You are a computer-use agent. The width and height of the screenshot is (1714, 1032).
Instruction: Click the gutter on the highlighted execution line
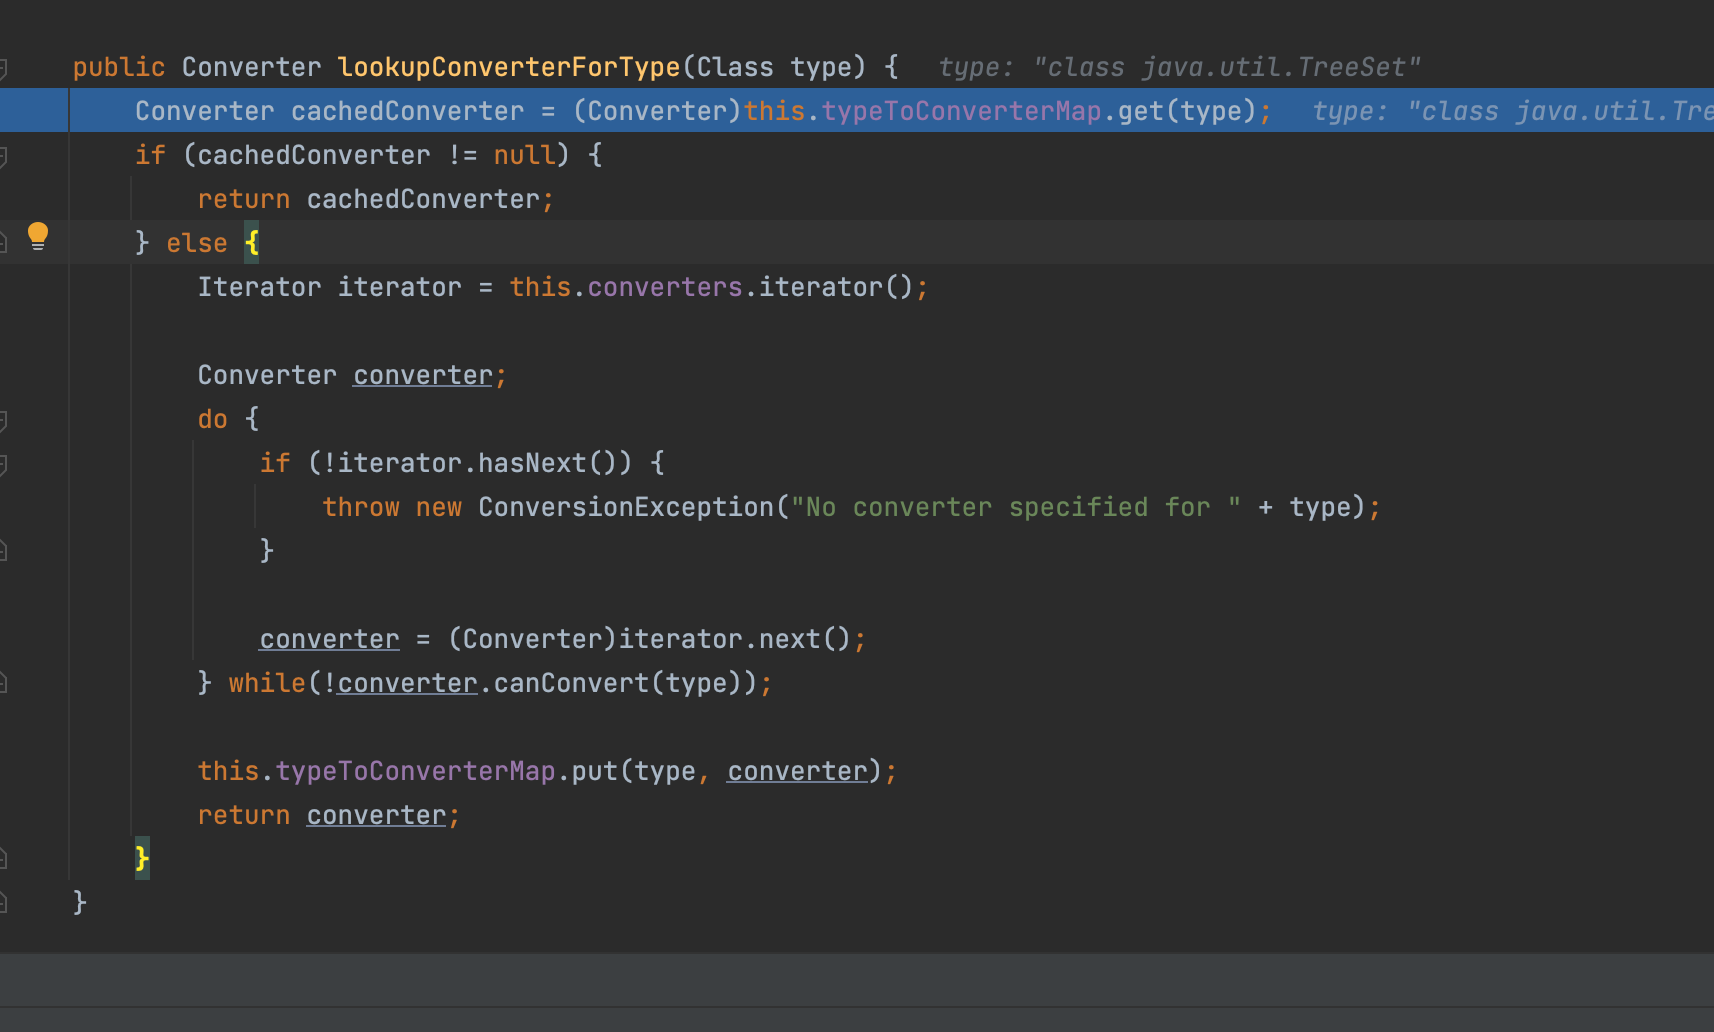pyautogui.click(x=34, y=111)
